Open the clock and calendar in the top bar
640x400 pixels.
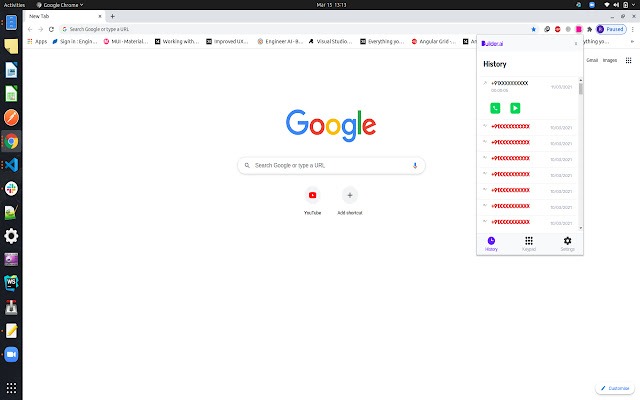(331, 5)
